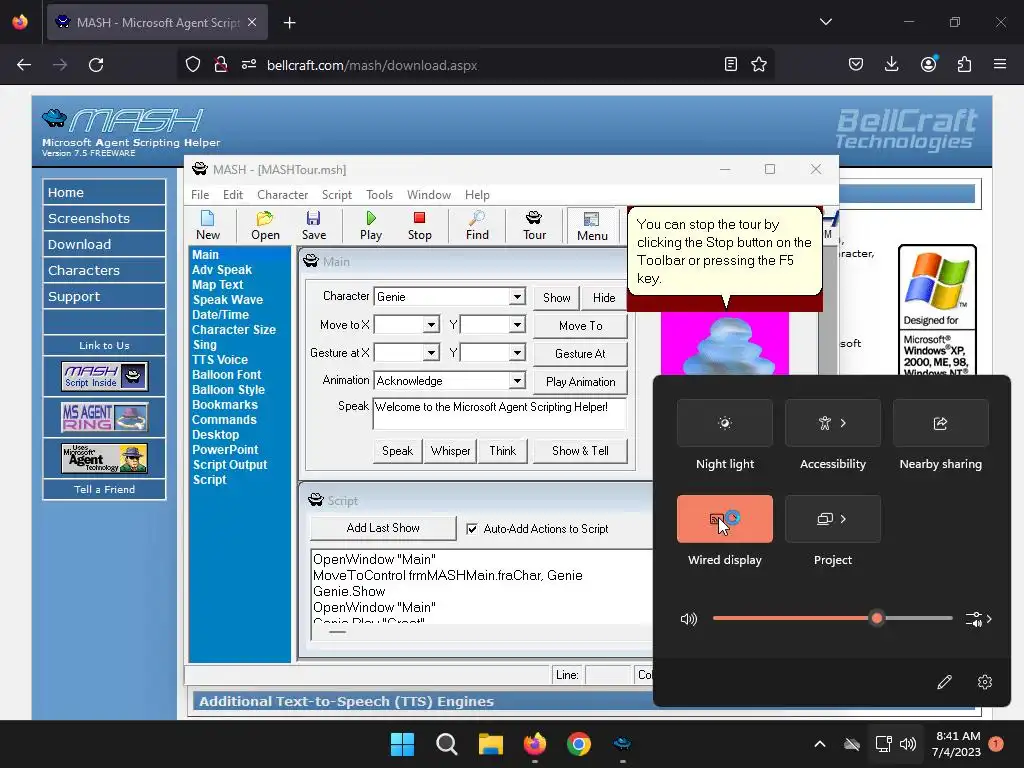Screen dimensions: 1024x768
Task: Start script with the green Play icon
Action: (371, 225)
